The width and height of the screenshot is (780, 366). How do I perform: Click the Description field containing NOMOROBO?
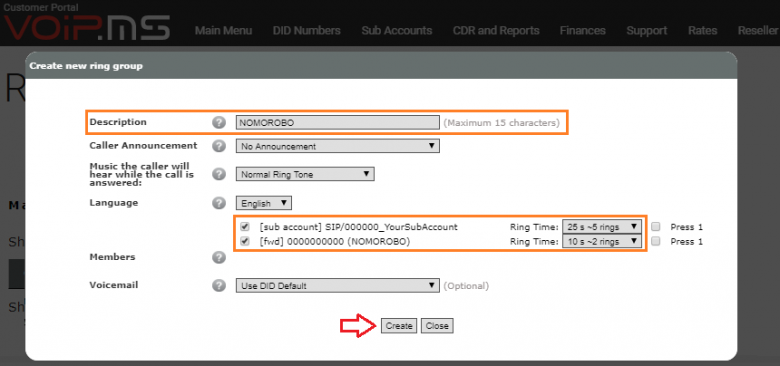click(338, 122)
